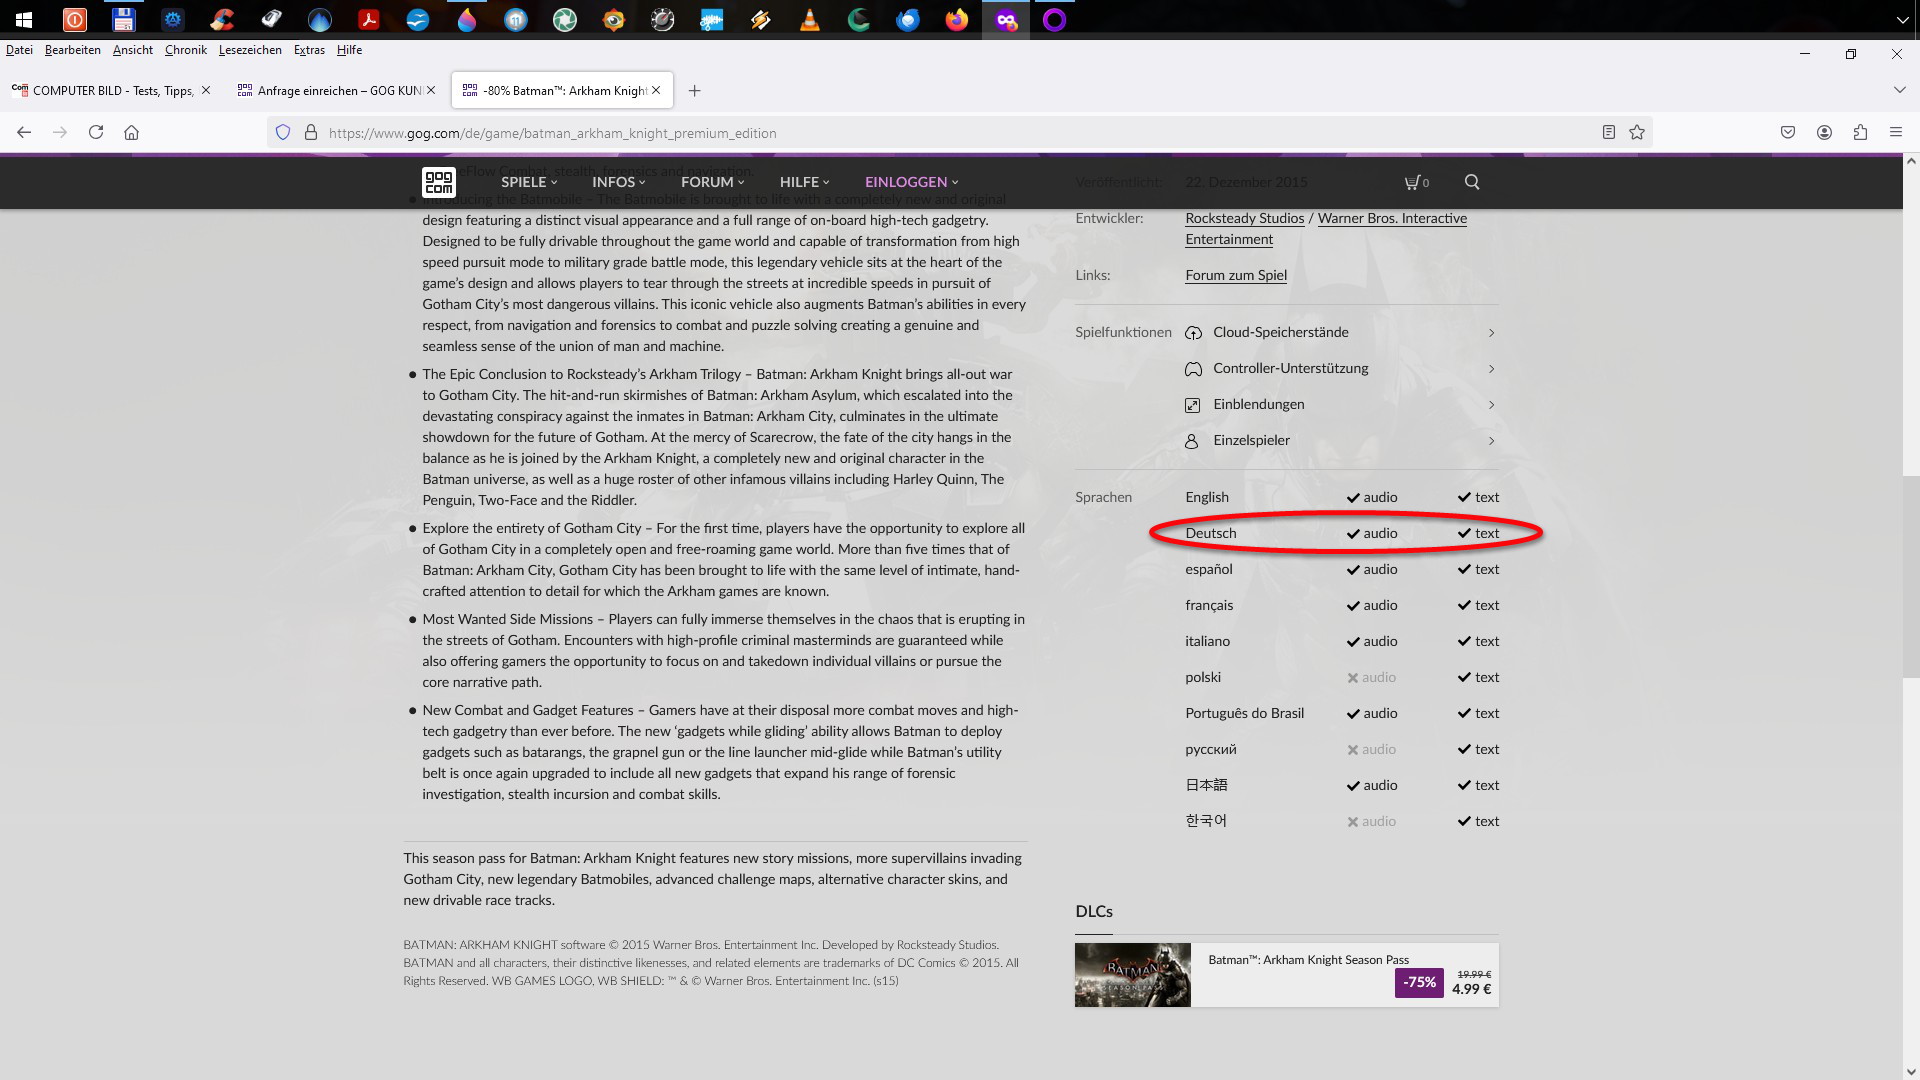Image resolution: width=1920 pixels, height=1080 pixels.
Task: Open the EINLOGGEN dropdown
Action: tap(912, 182)
